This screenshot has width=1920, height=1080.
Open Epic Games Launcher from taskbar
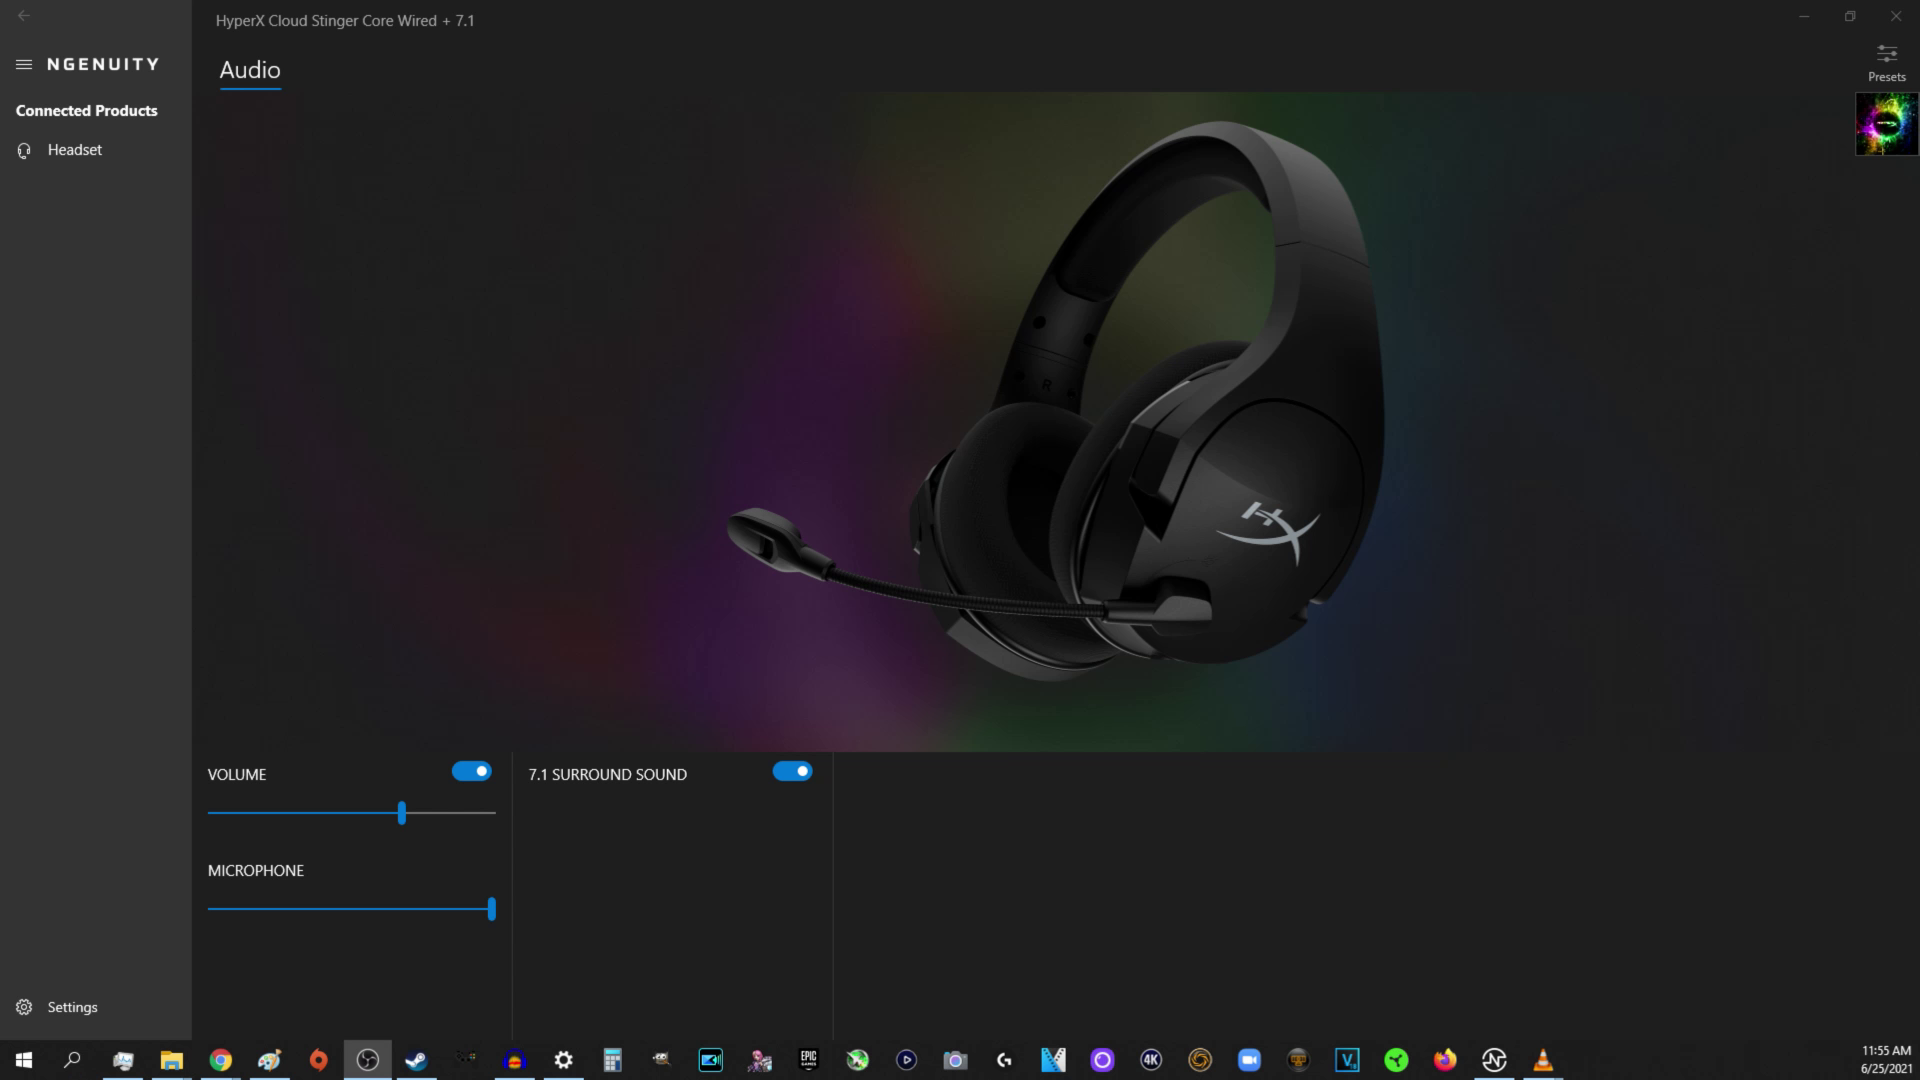[x=809, y=1060]
